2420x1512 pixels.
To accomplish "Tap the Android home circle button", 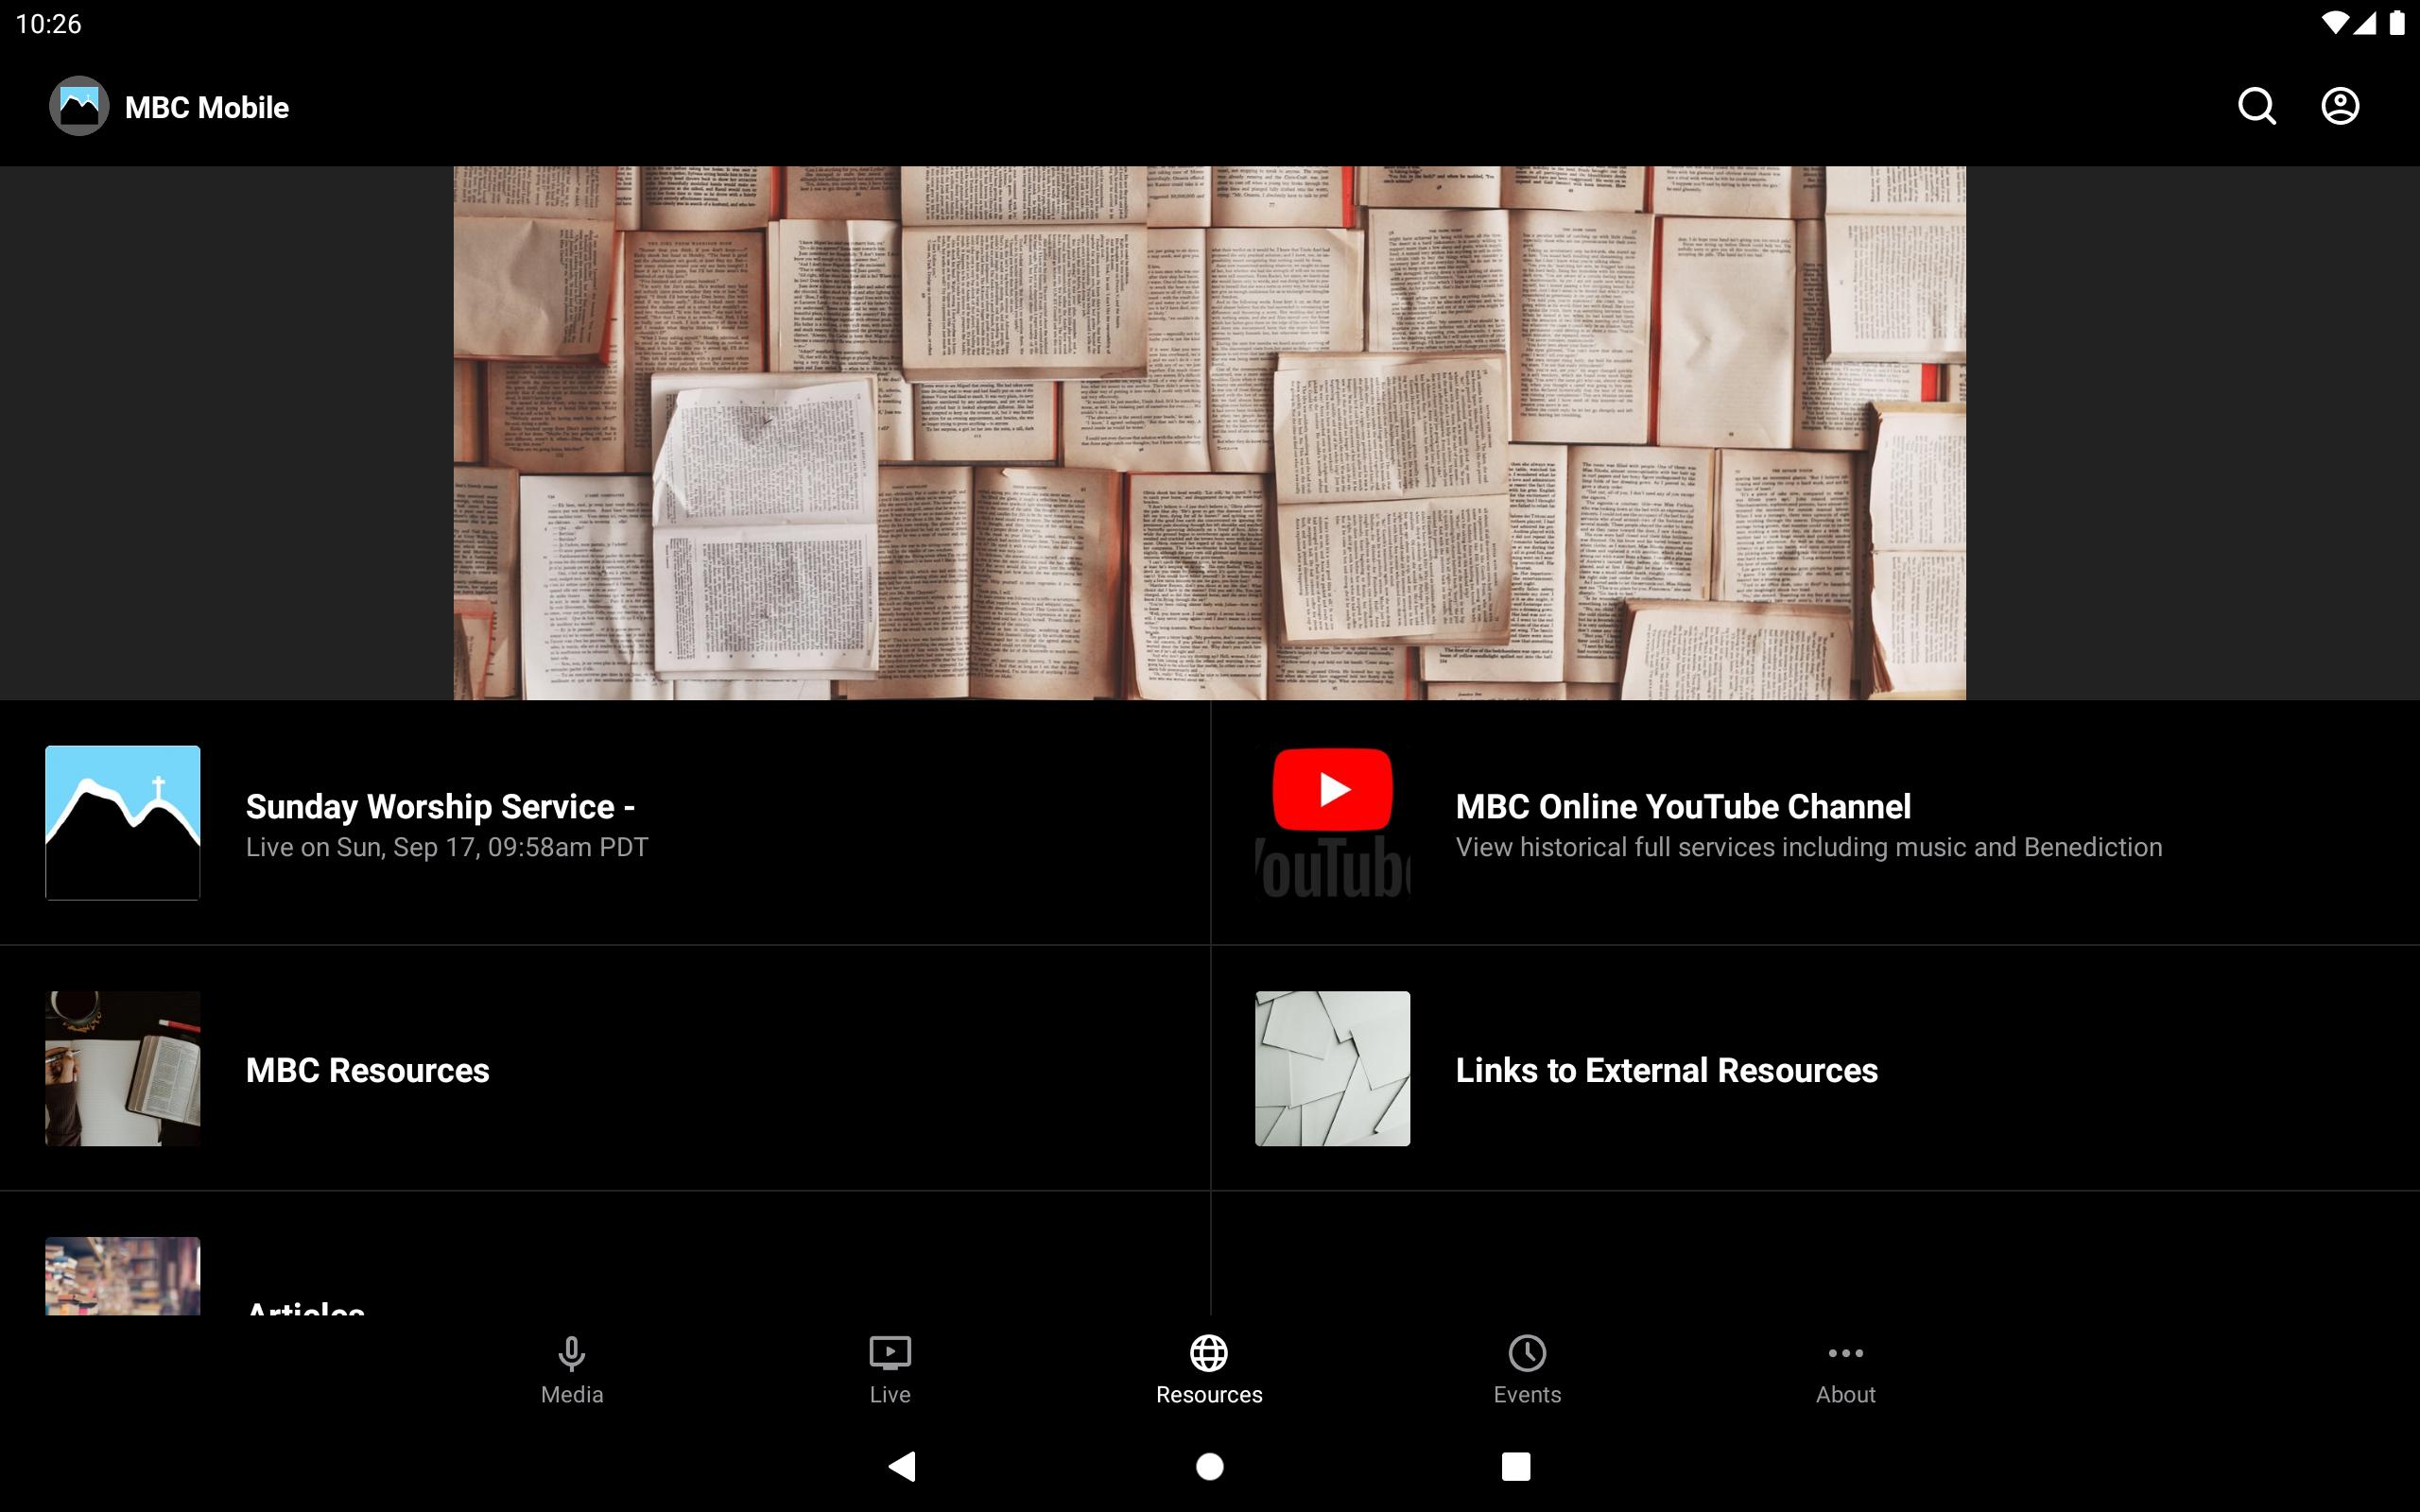I will point(1209,1466).
